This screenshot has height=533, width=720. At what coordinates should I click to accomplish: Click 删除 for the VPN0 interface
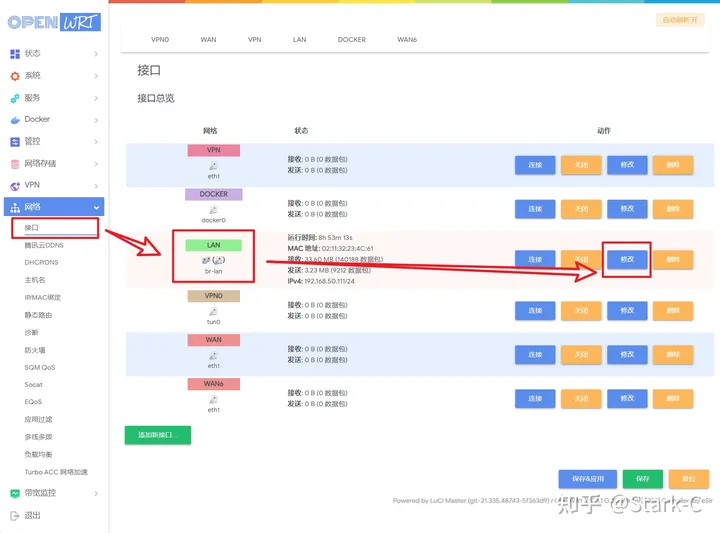click(673, 311)
